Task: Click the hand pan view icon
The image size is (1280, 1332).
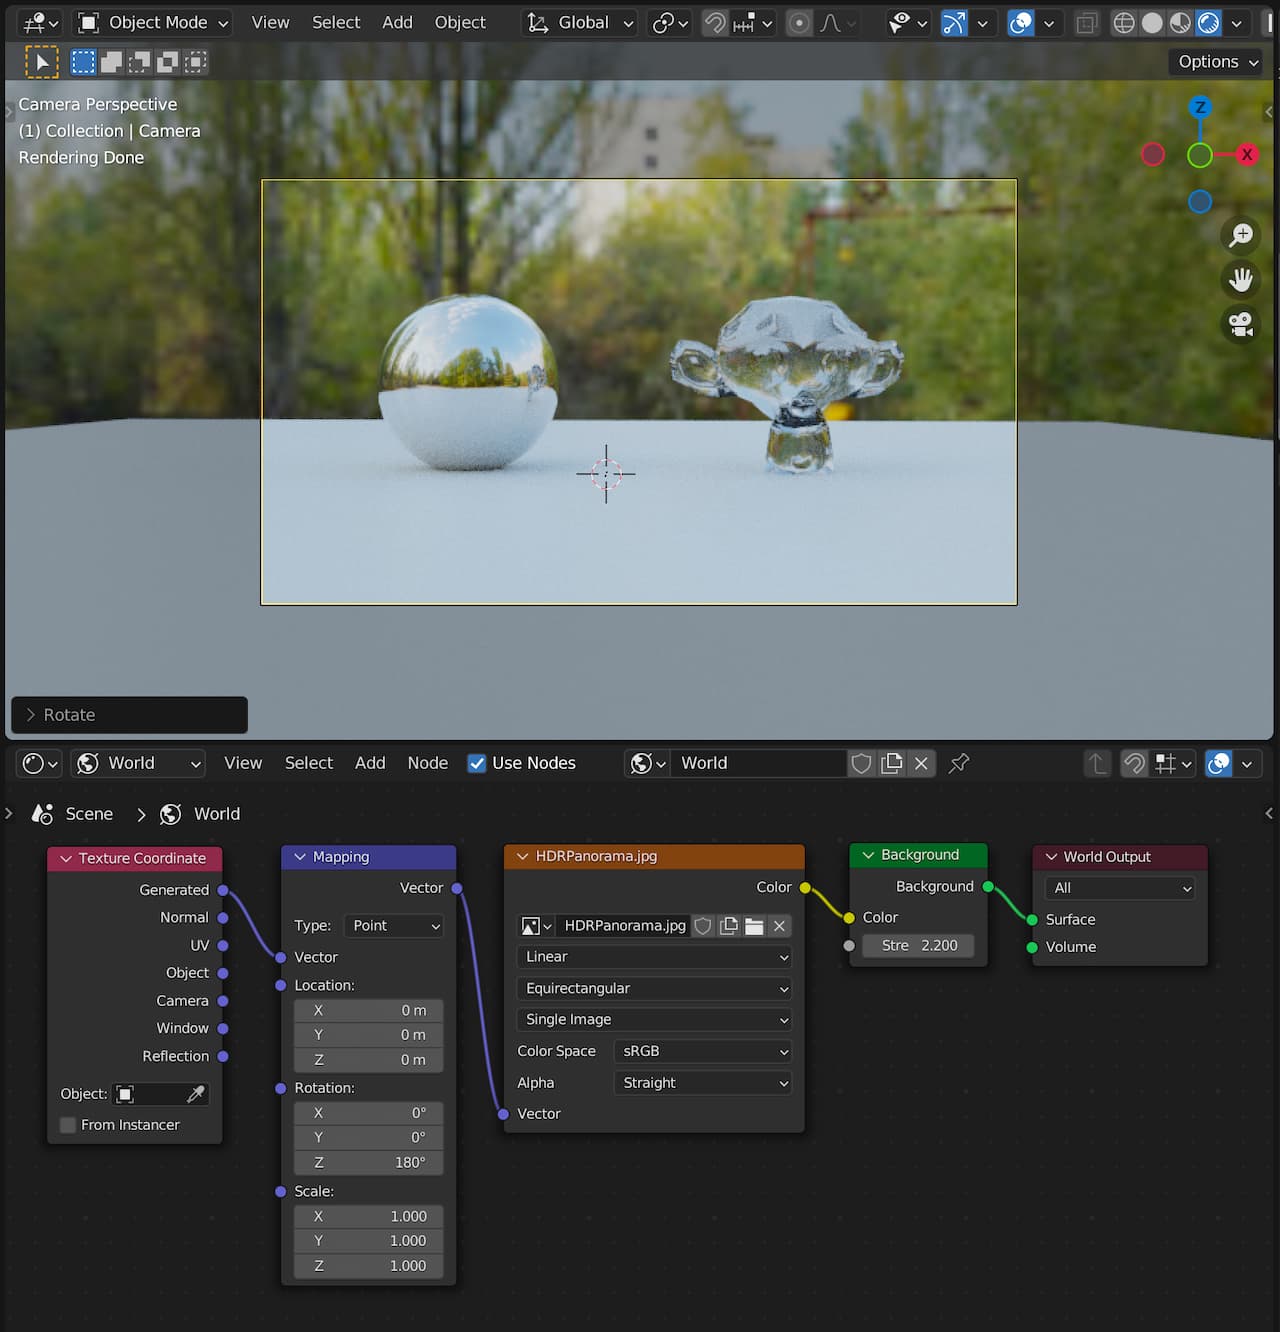Action: click(1241, 280)
